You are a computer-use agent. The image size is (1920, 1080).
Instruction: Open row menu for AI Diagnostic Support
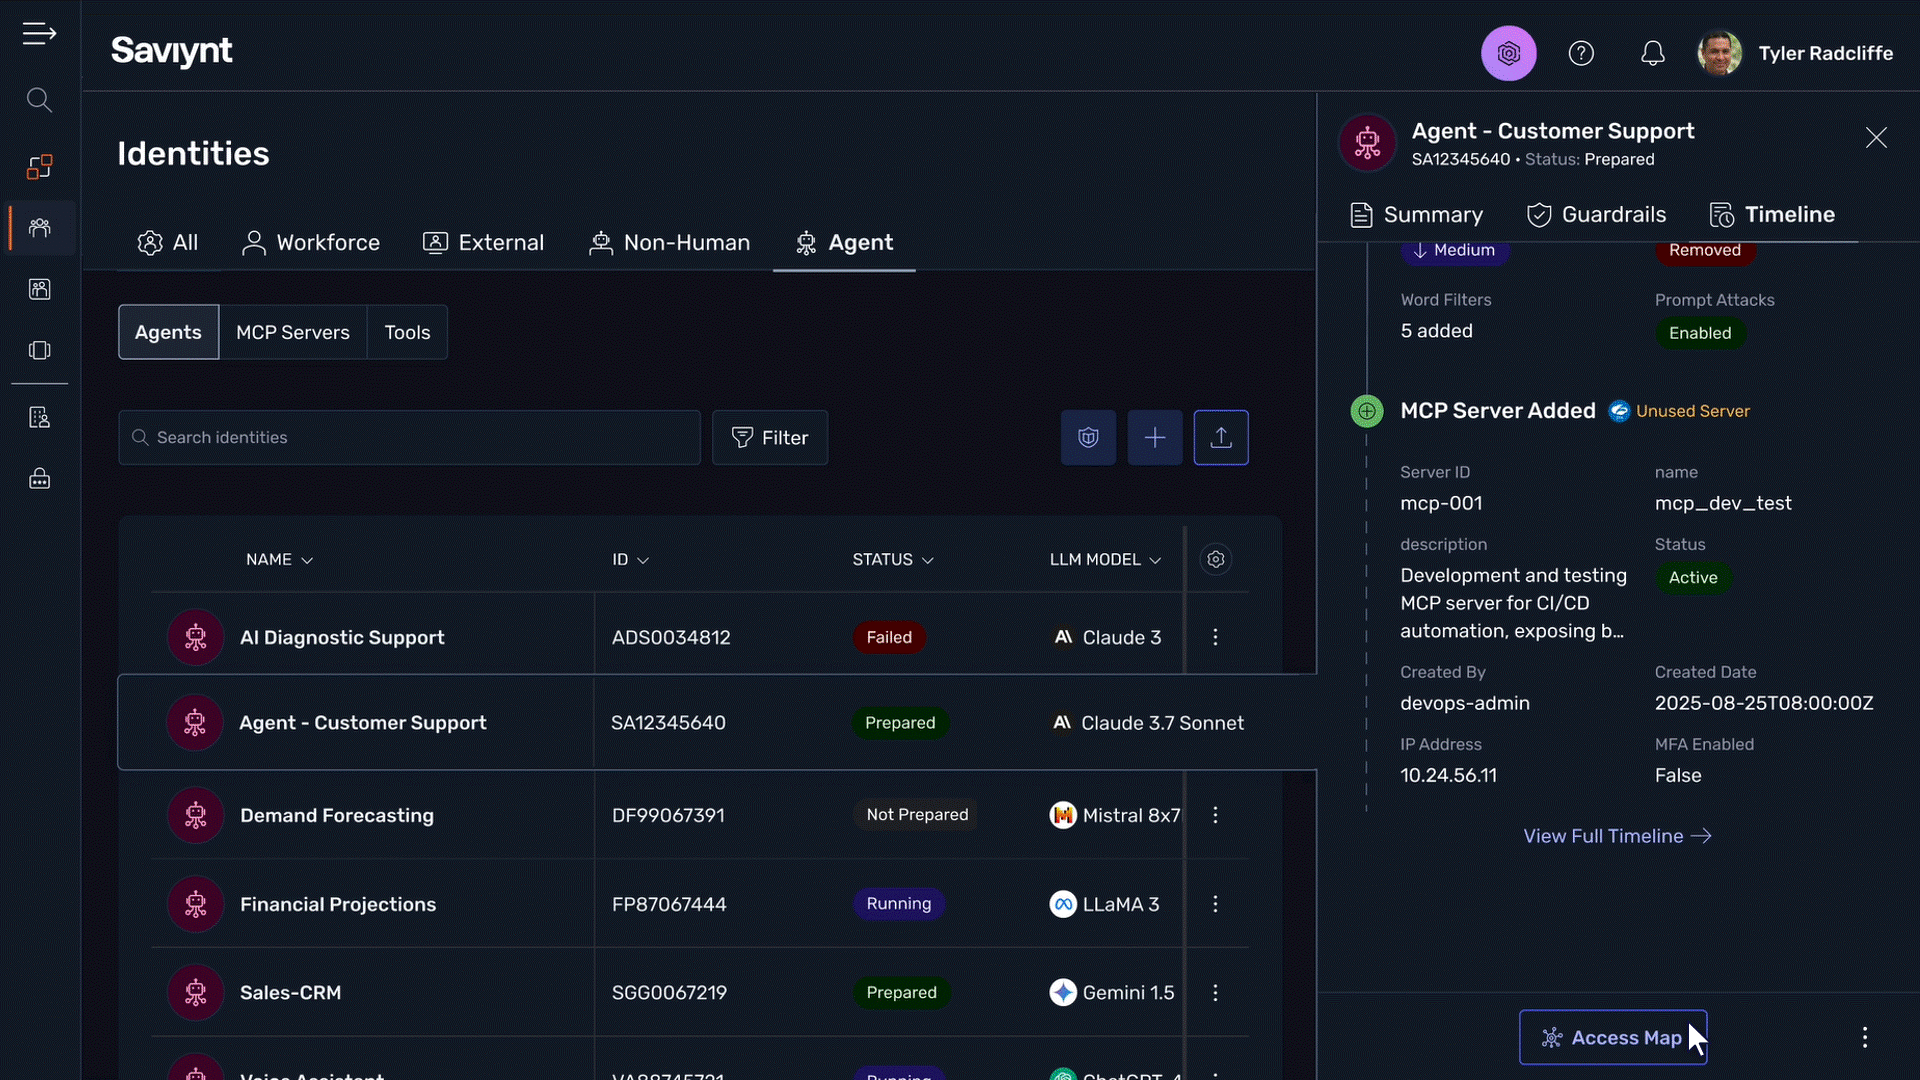(x=1215, y=637)
